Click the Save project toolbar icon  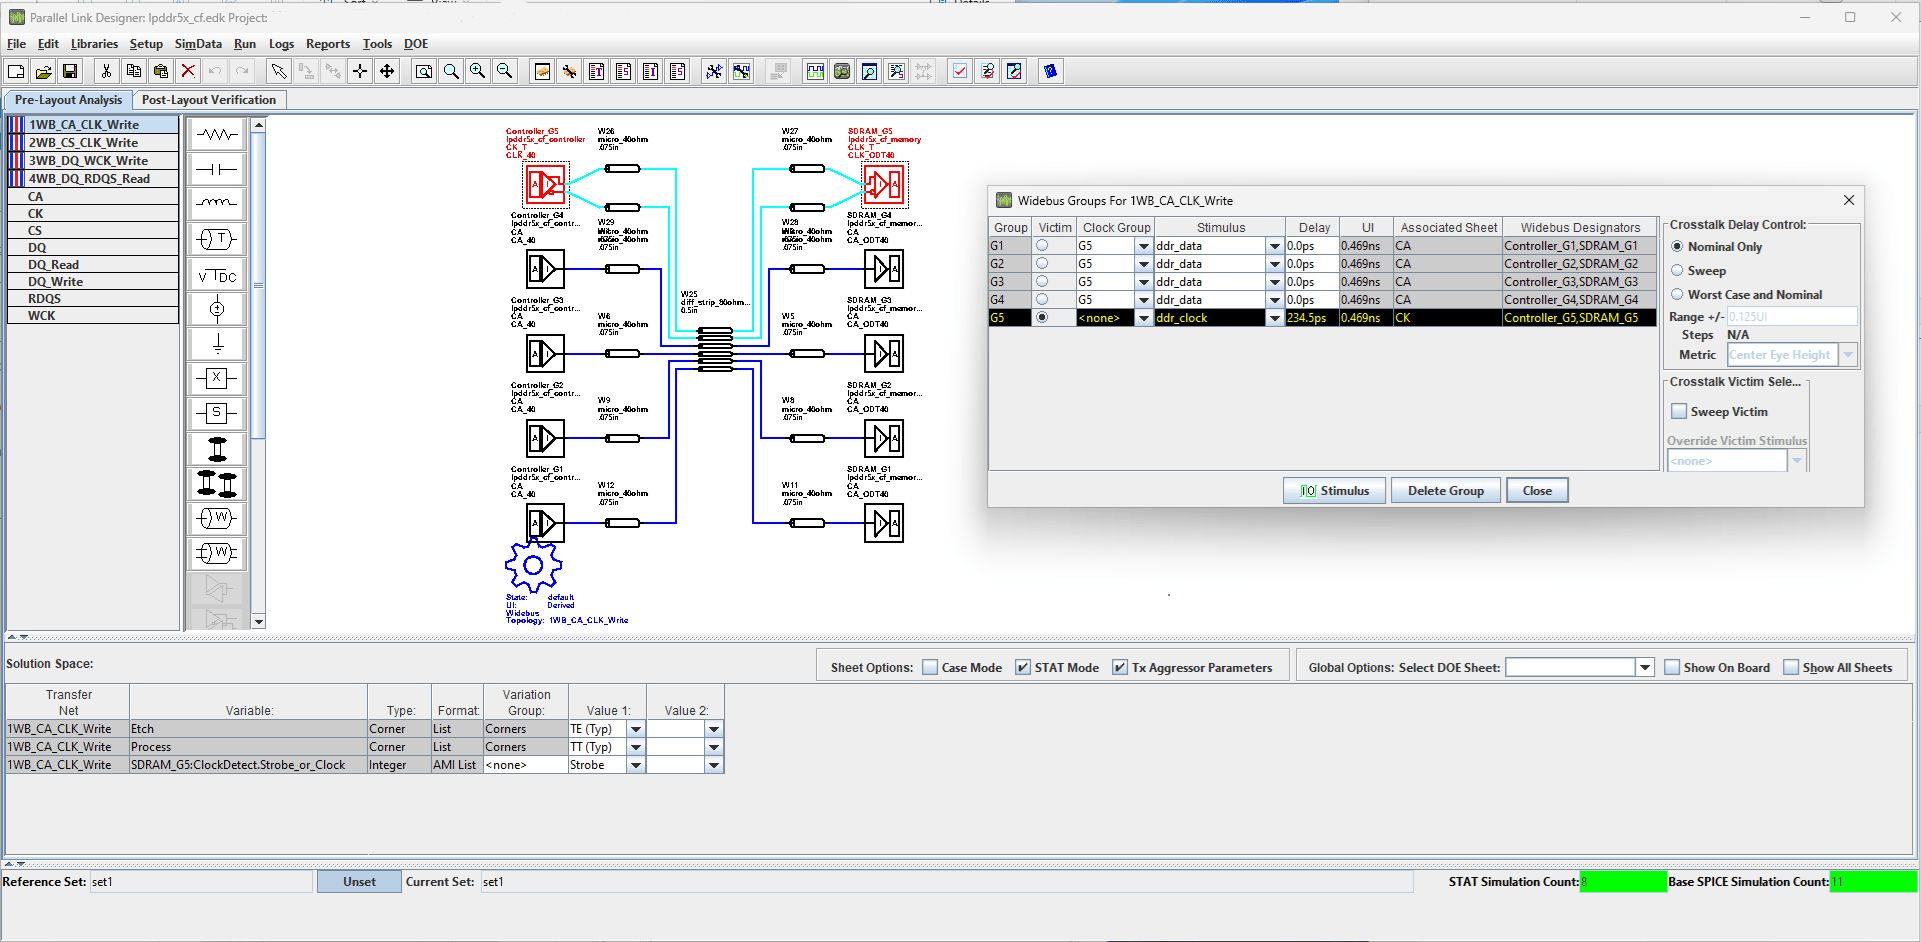pos(70,71)
